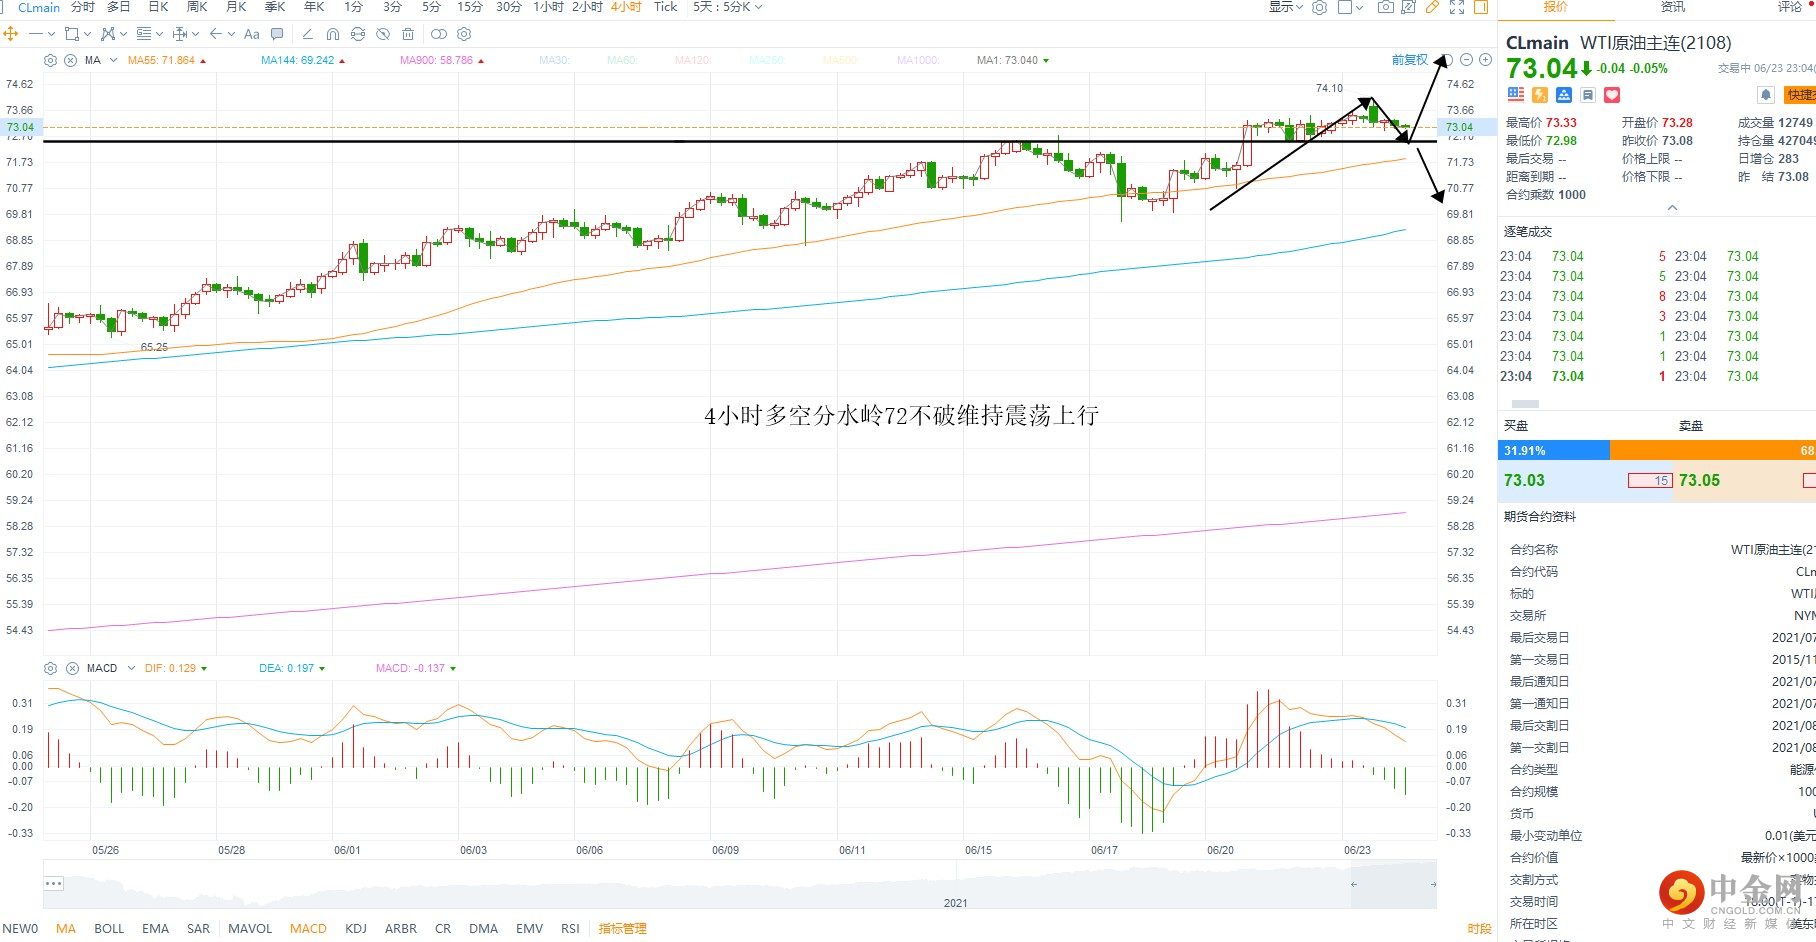Select the text annotation tool (Aa)
This screenshot has height=942, width=1816.
[252, 34]
